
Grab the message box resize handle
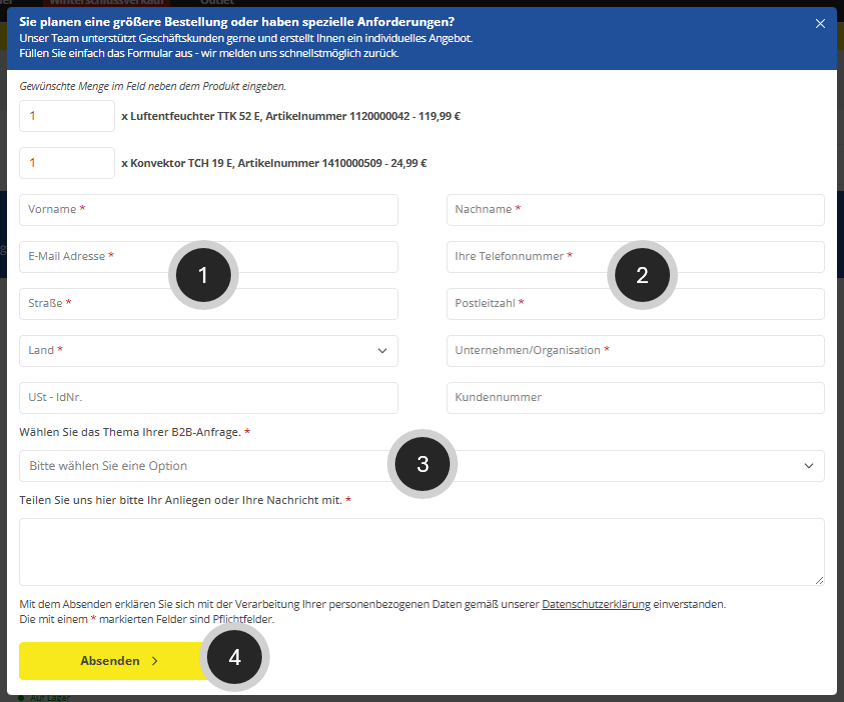click(x=819, y=580)
